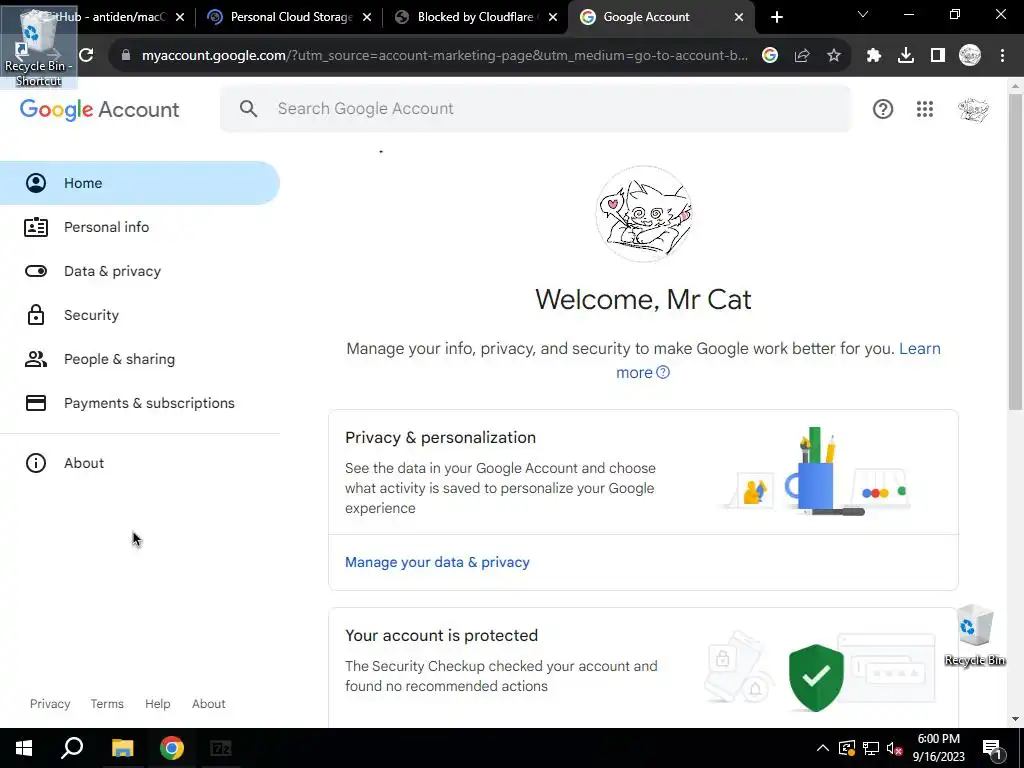1024x768 pixels.
Task: Click the green shield checkmark illustration
Action: (x=816, y=677)
